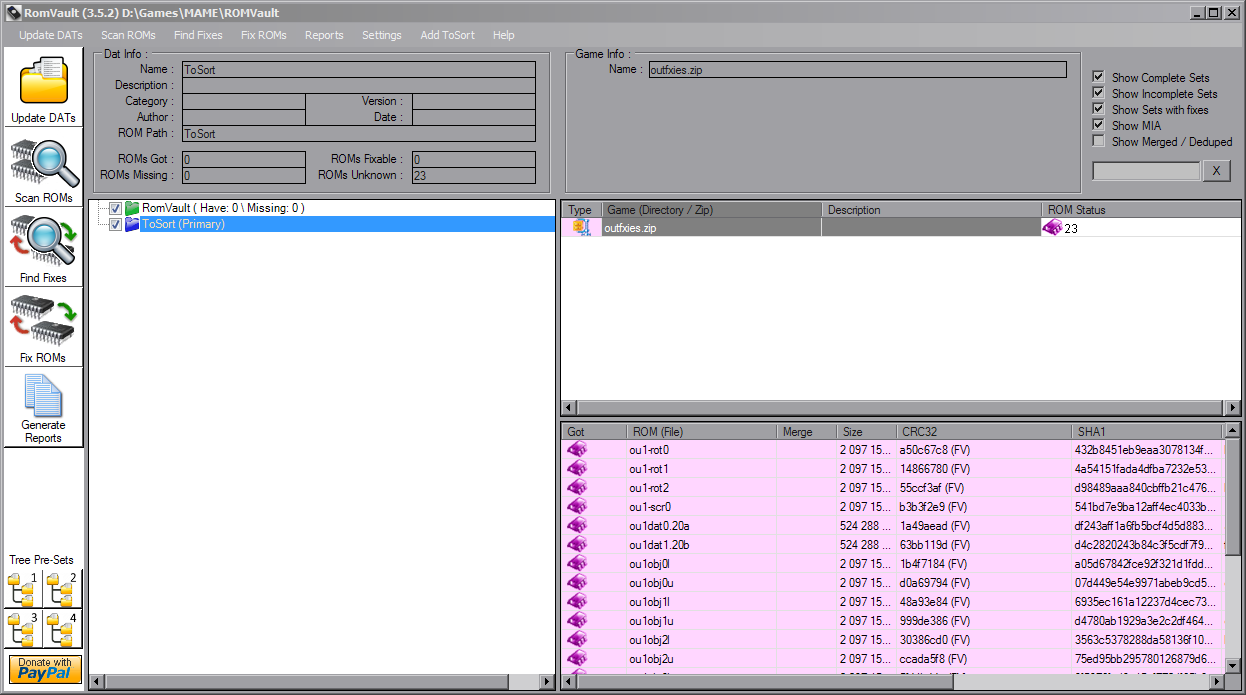The image size is (1246, 695).
Task: Untick the ToSort (Primary) checkbox
Action: pos(115,224)
